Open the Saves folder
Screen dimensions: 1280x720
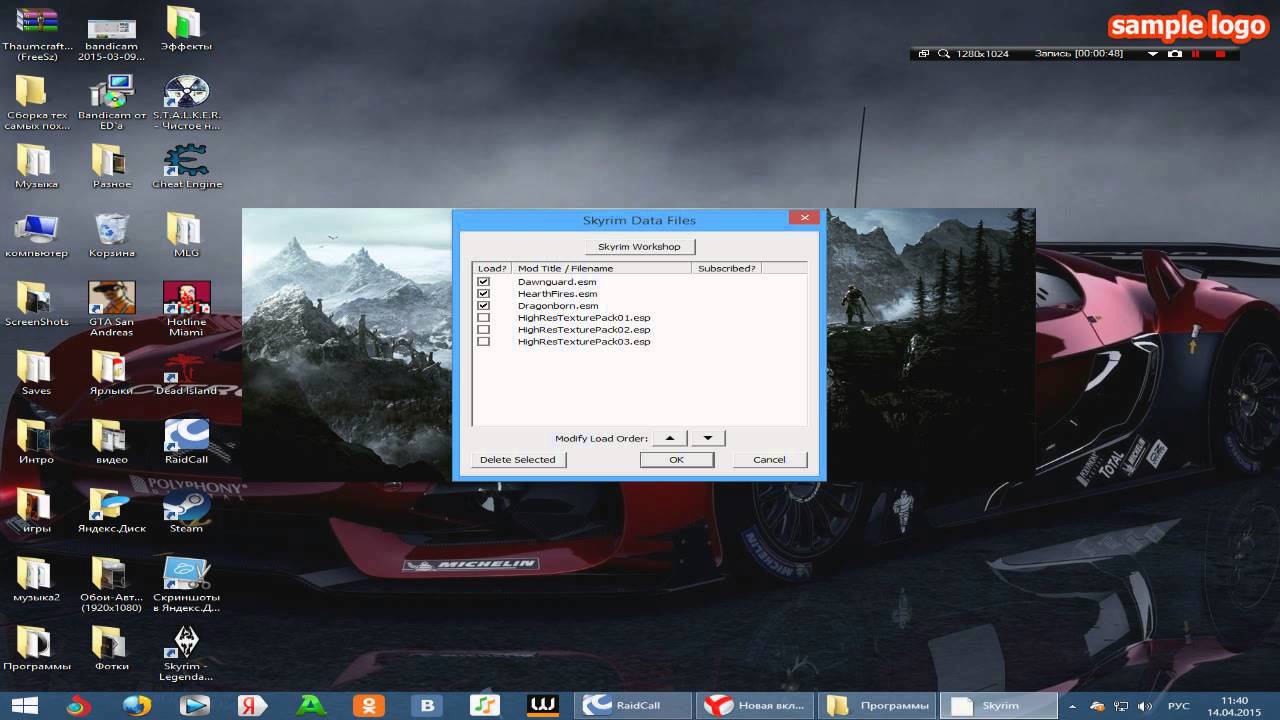(36, 373)
